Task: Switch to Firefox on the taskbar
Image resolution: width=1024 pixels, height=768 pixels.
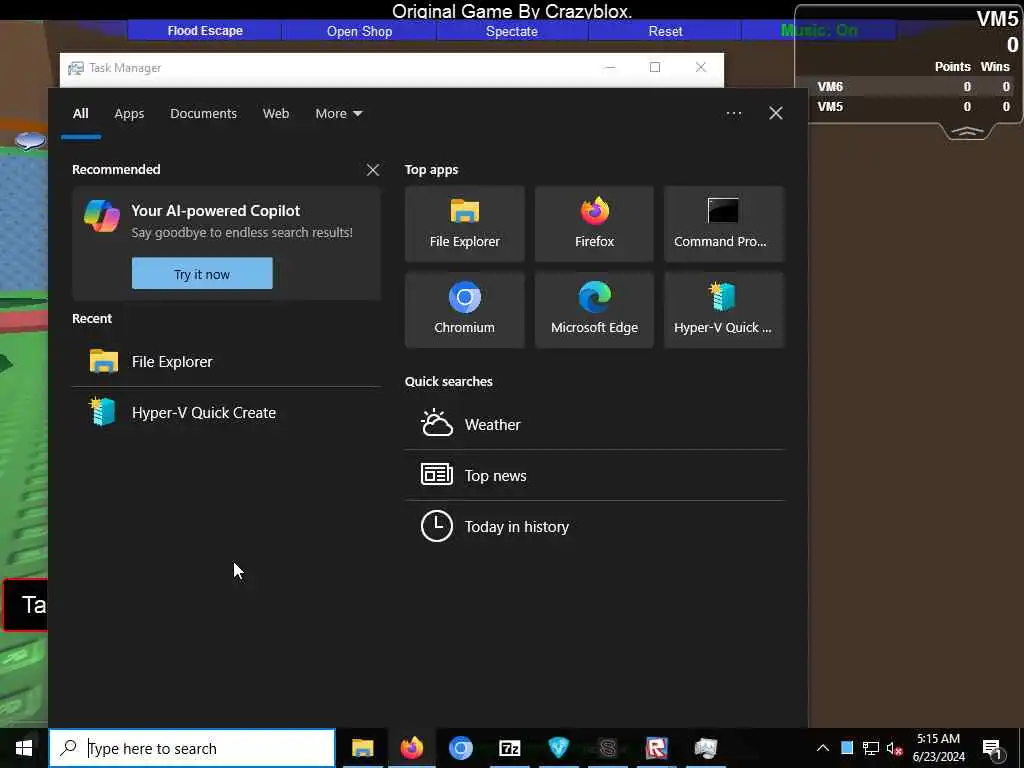Action: click(x=411, y=748)
